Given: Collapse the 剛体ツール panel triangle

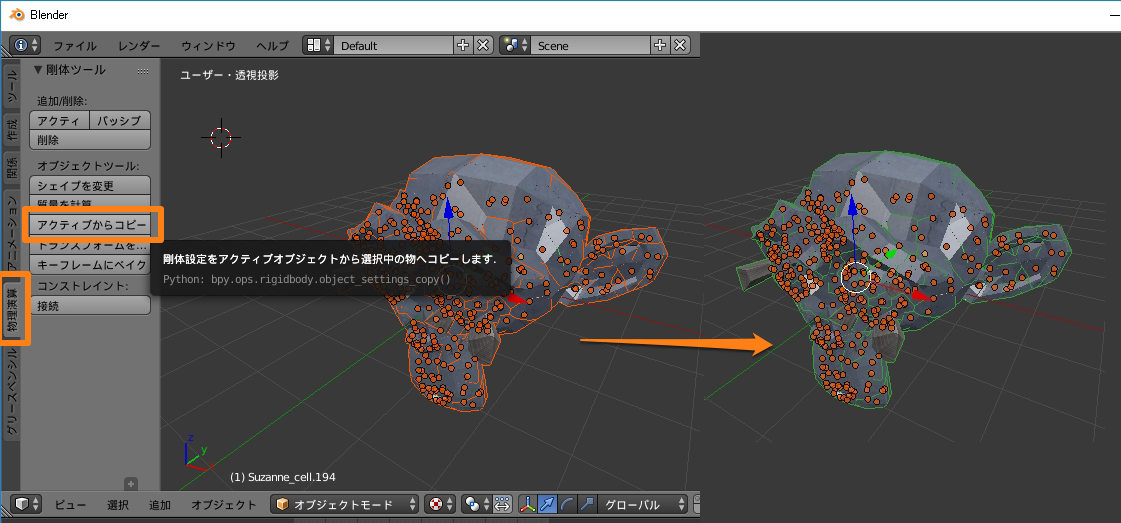Looking at the screenshot, I should [x=39, y=70].
